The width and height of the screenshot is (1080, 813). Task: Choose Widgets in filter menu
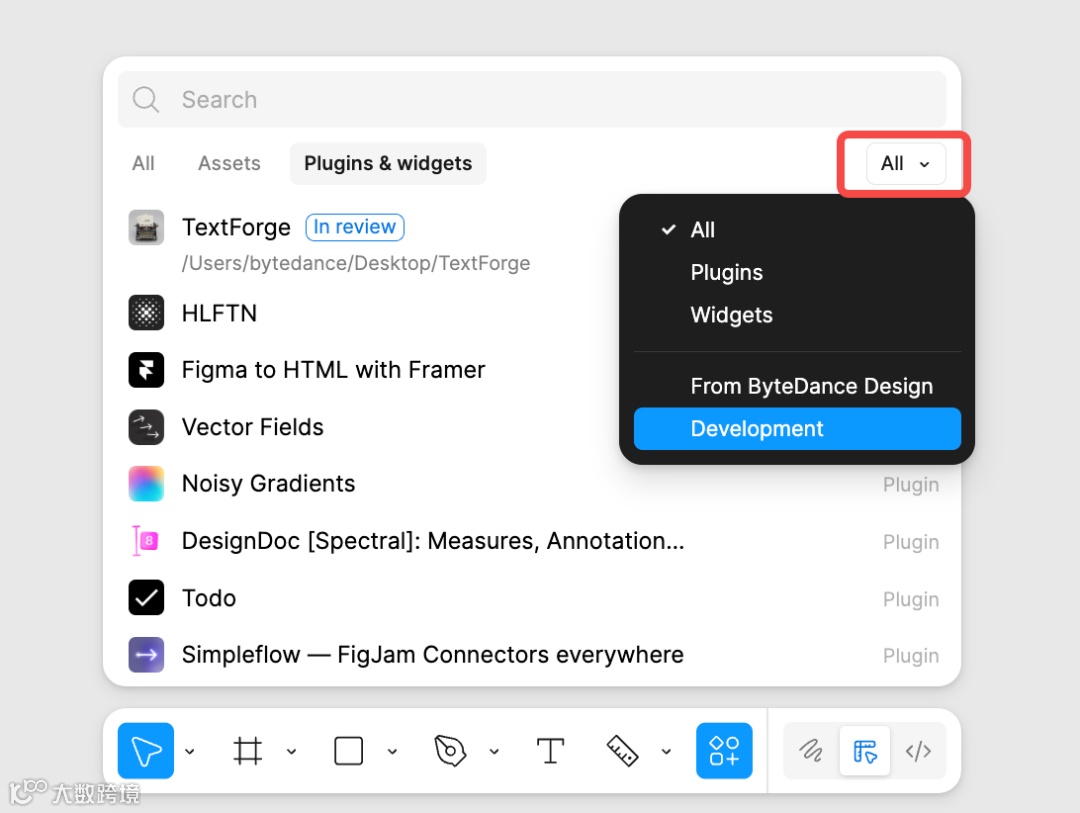[797, 316]
